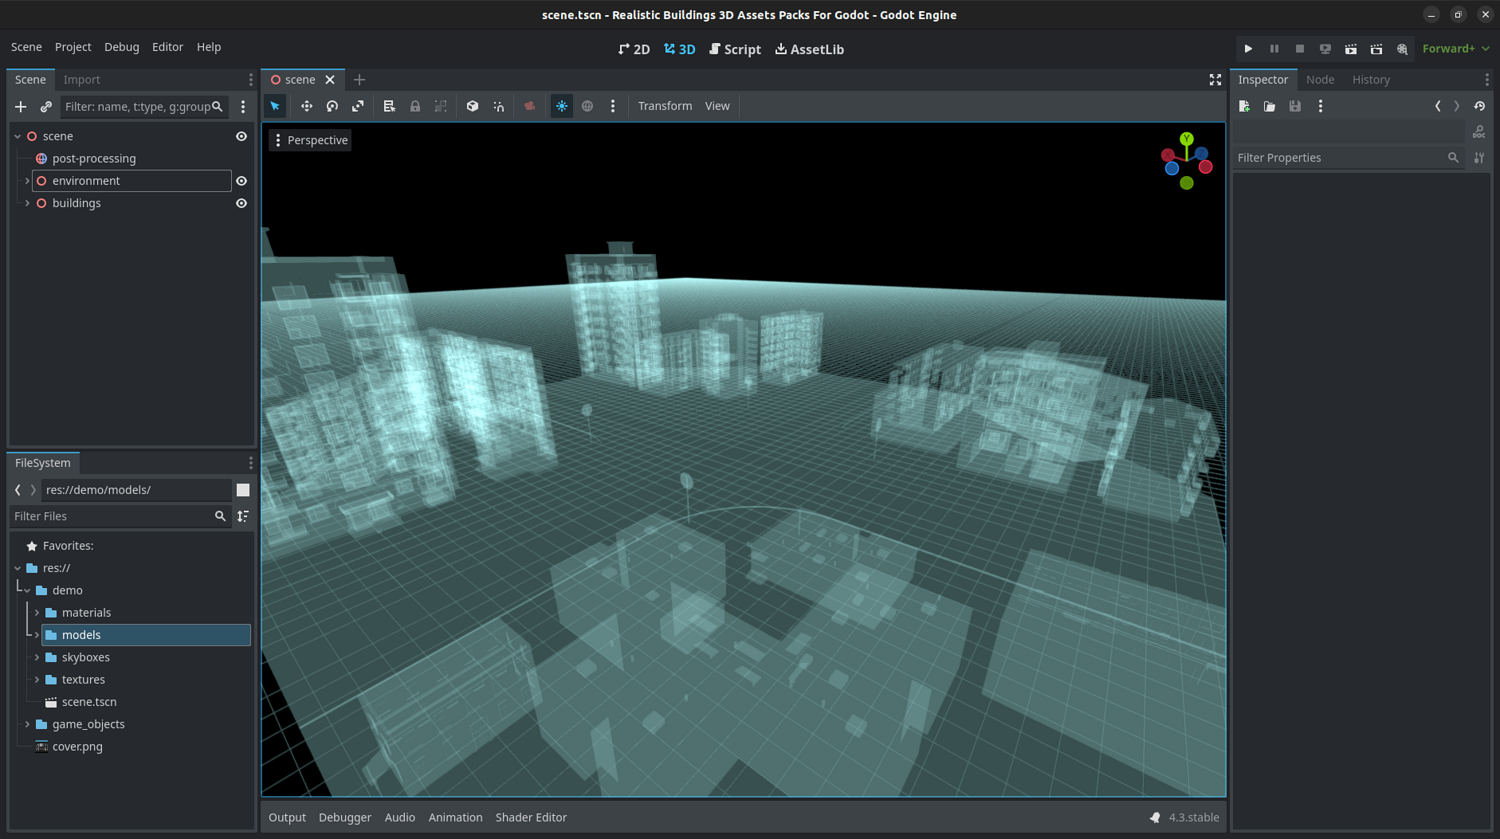Open the Transform menu in viewport toolbar
Viewport: 1500px width, 839px height.
point(665,106)
